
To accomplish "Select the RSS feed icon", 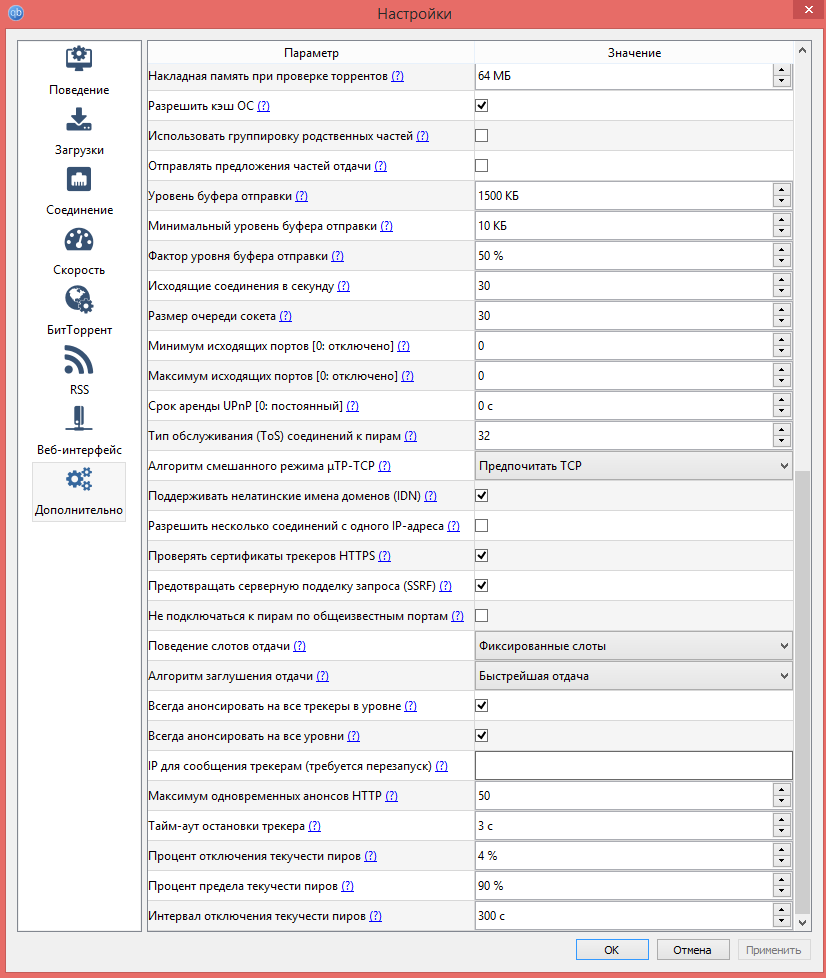I will (79, 359).
